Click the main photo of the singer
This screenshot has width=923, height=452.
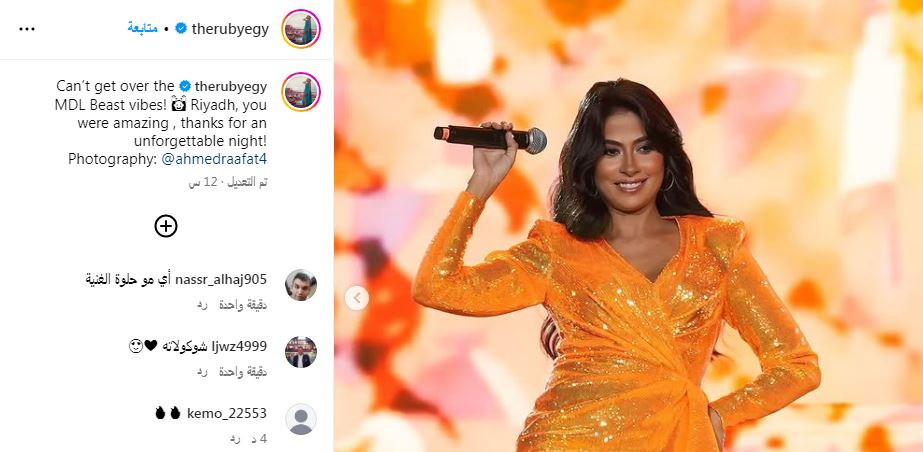tap(628, 226)
